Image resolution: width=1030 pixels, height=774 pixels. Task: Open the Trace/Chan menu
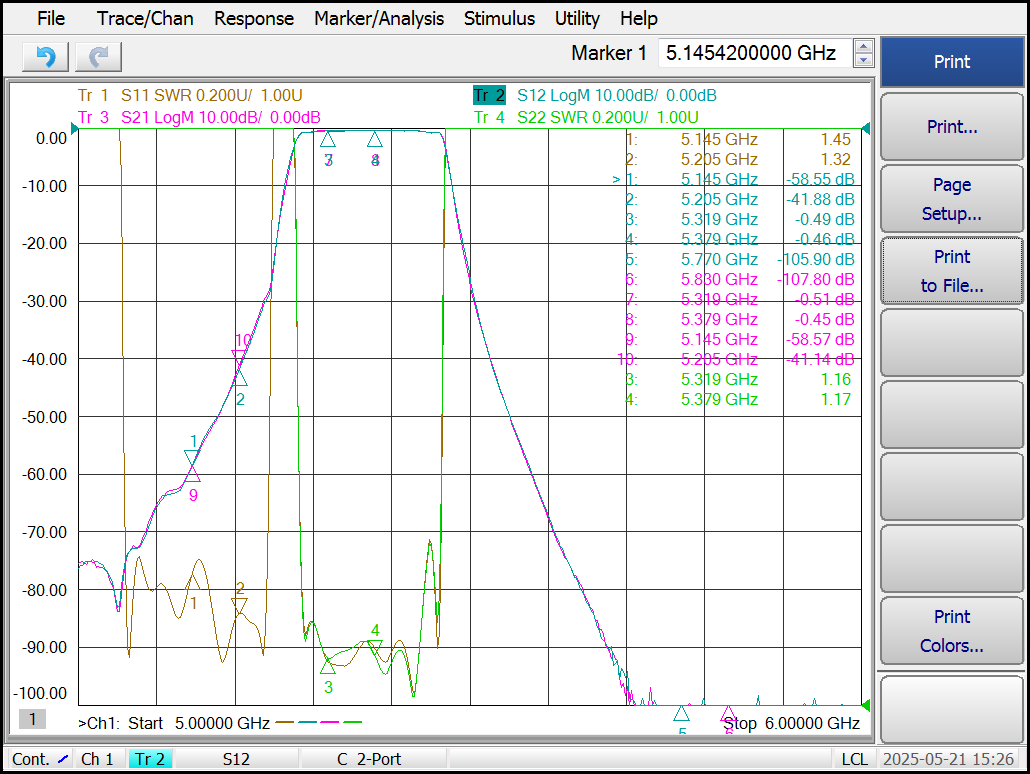[x=145, y=18]
